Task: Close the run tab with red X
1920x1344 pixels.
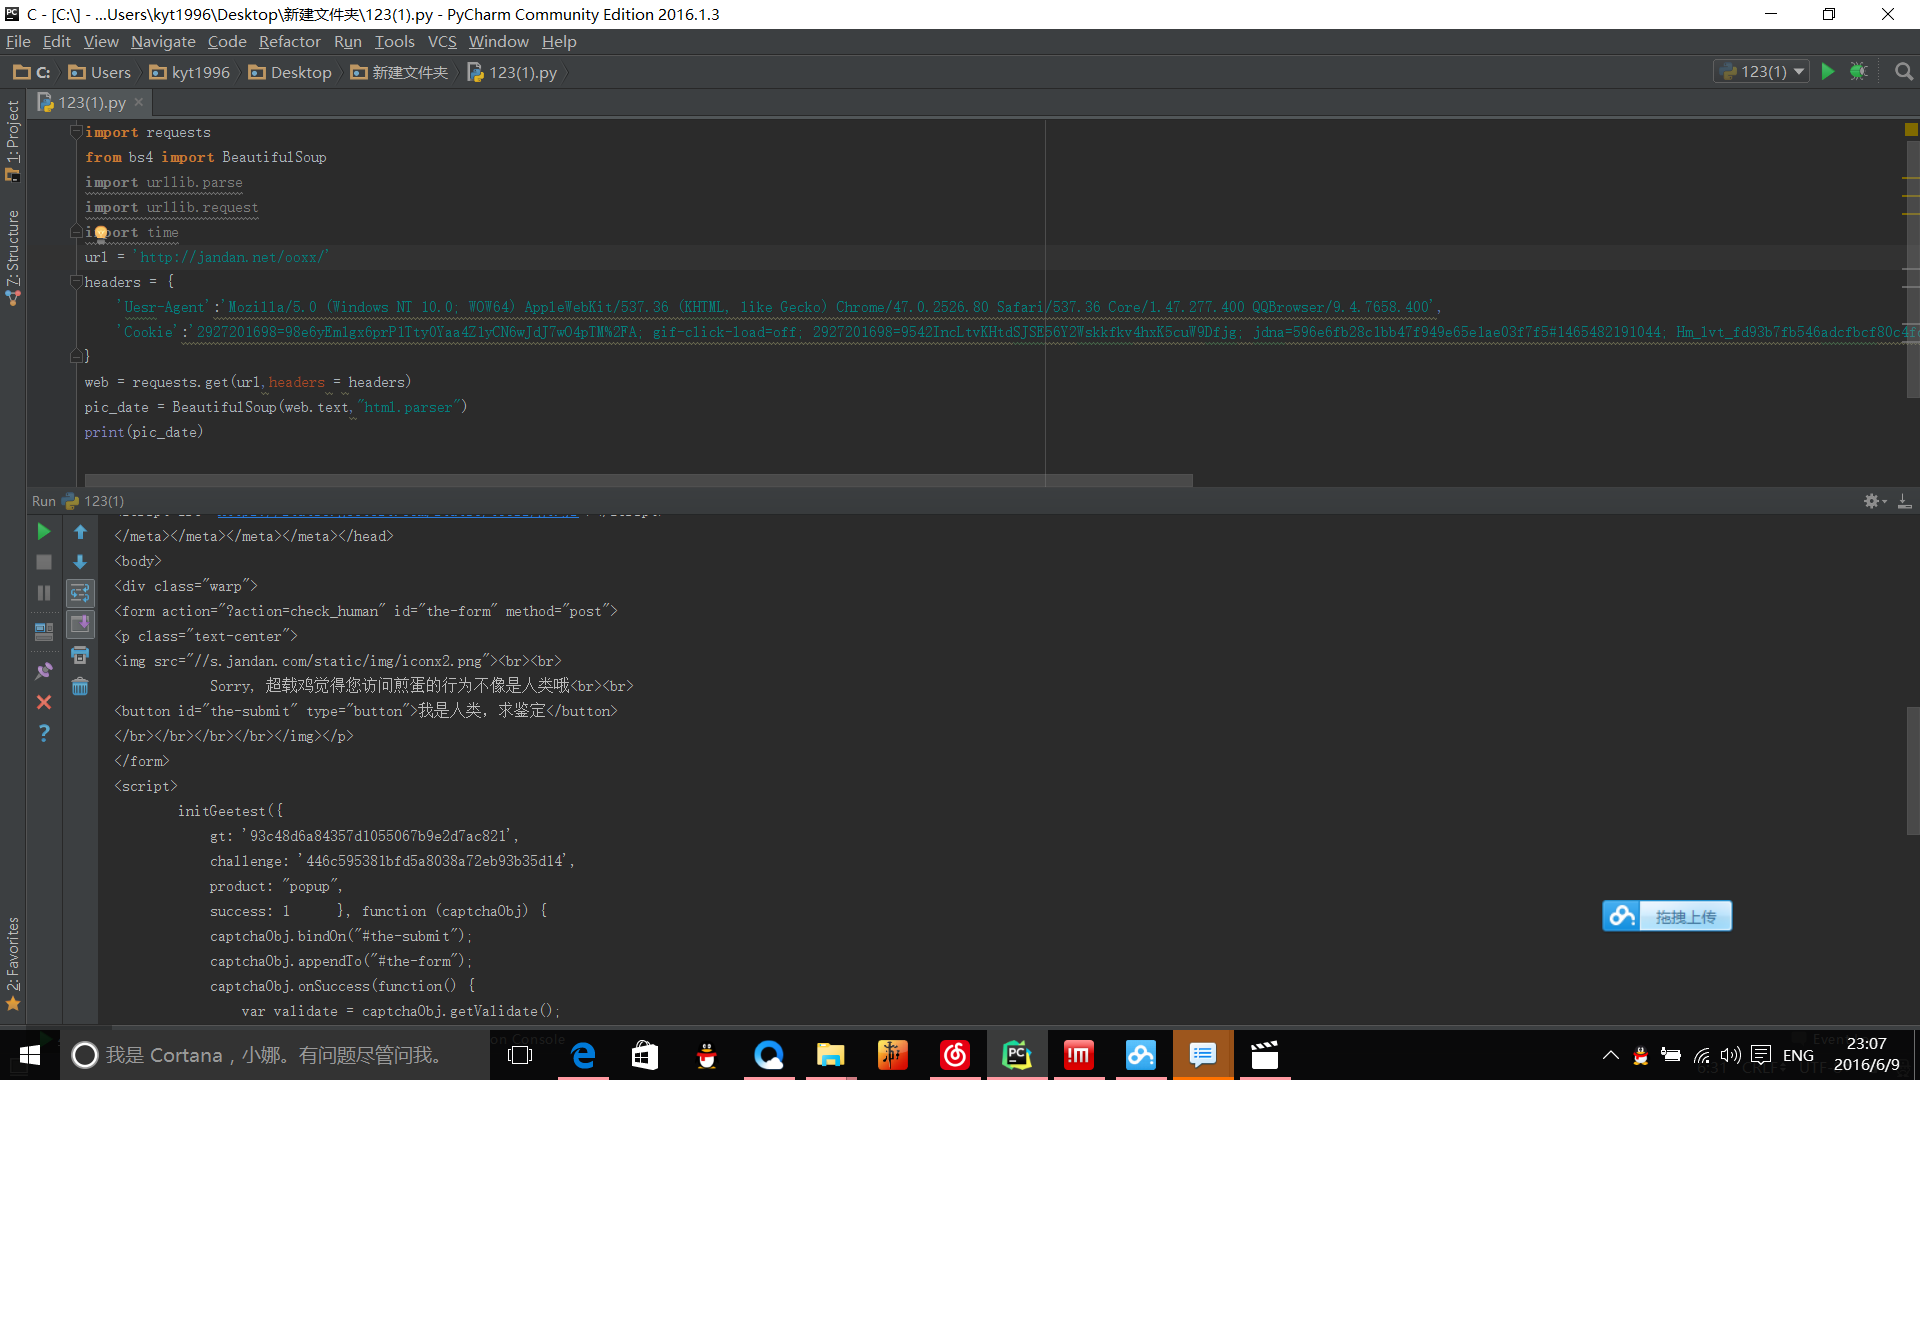Action: tap(44, 702)
